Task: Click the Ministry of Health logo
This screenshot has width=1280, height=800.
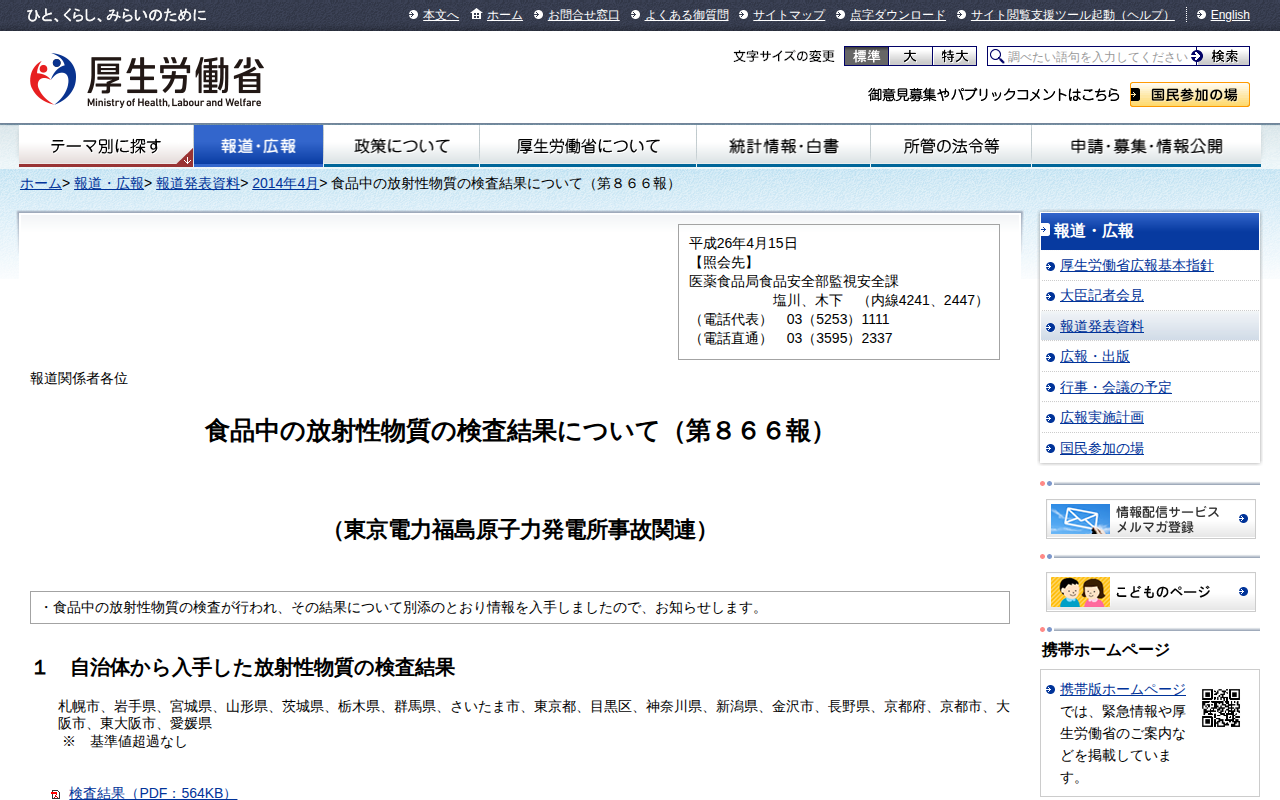Action: click(x=146, y=80)
